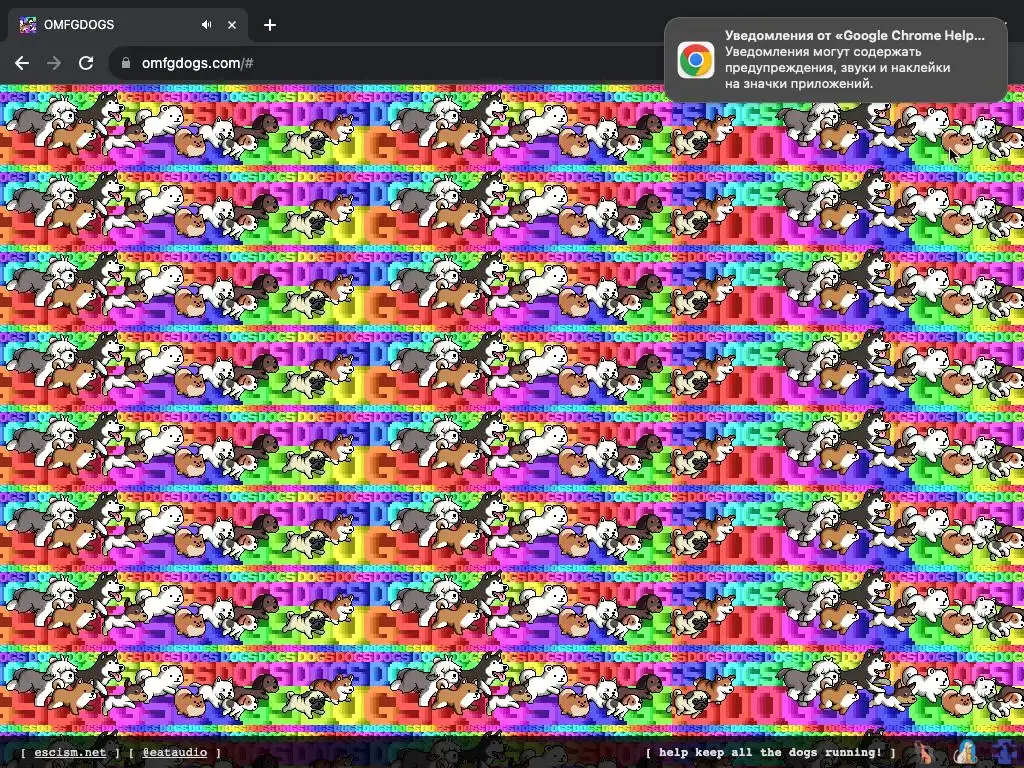Click the Chrome logo in the notification

[696, 60]
